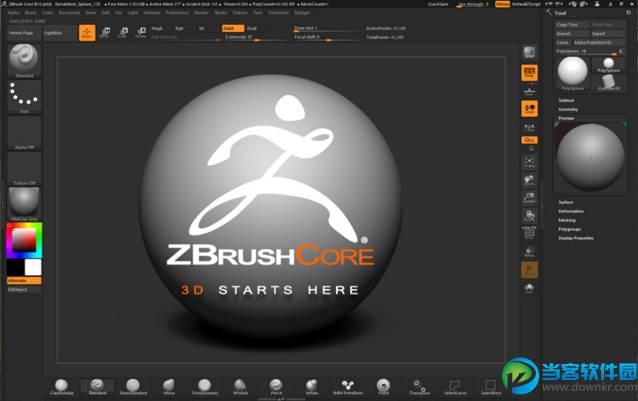
Task: Select the Move brush in the bottom shelf
Action: pos(169,387)
